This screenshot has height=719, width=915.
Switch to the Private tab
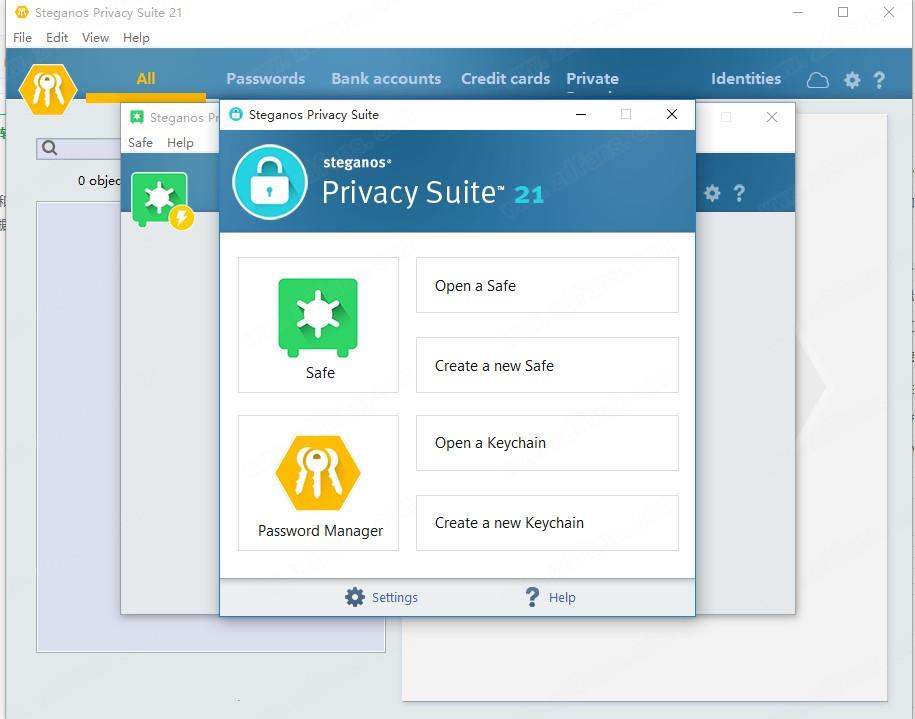coord(592,79)
